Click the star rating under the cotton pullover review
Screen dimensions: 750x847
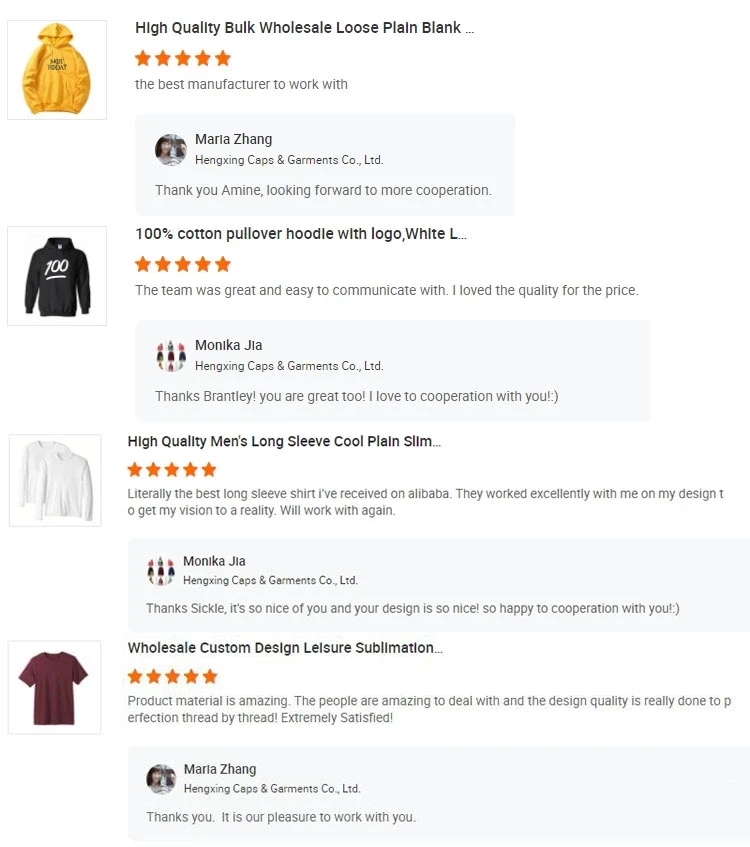click(x=183, y=264)
